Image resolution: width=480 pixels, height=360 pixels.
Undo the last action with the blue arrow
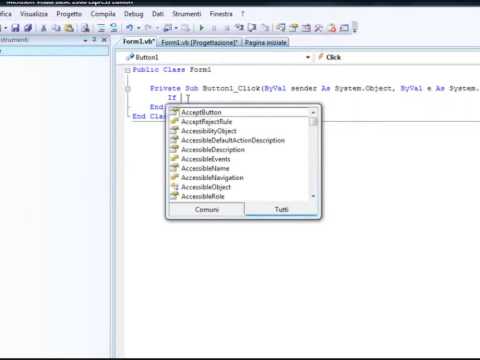[130, 28]
